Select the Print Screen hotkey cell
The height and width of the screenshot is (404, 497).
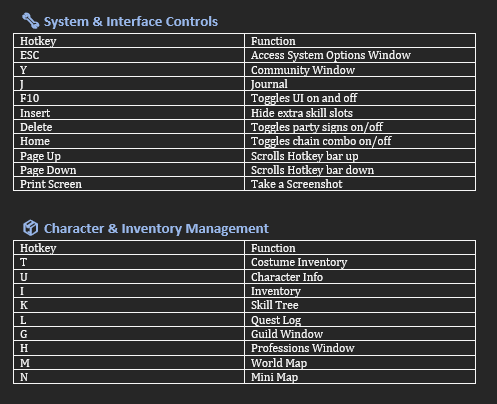pos(129,184)
